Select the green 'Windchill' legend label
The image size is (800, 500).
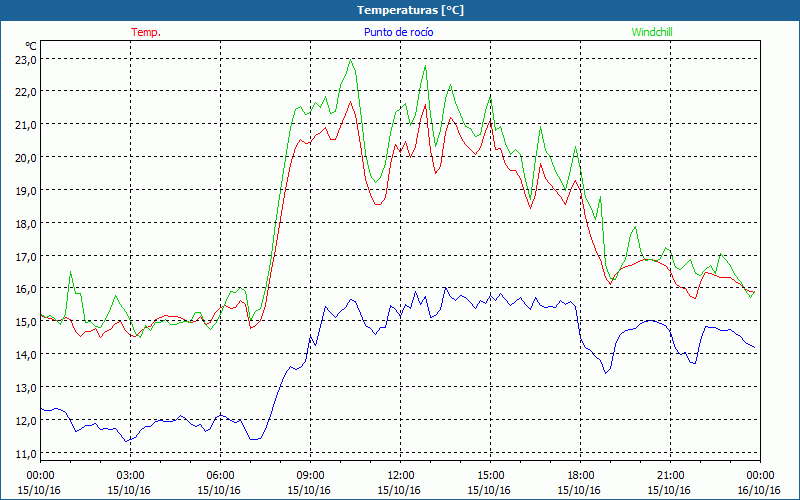pyautogui.click(x=652, y=32)
